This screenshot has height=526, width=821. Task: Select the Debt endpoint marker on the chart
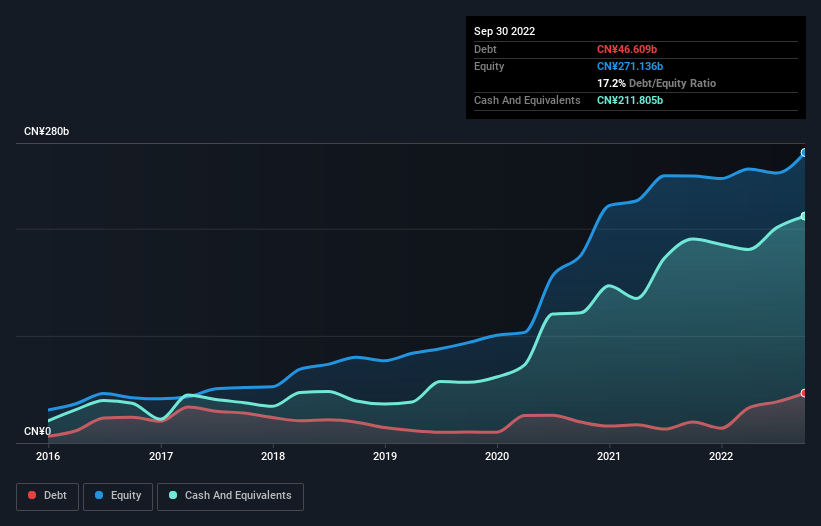click(x=804, y=393)
